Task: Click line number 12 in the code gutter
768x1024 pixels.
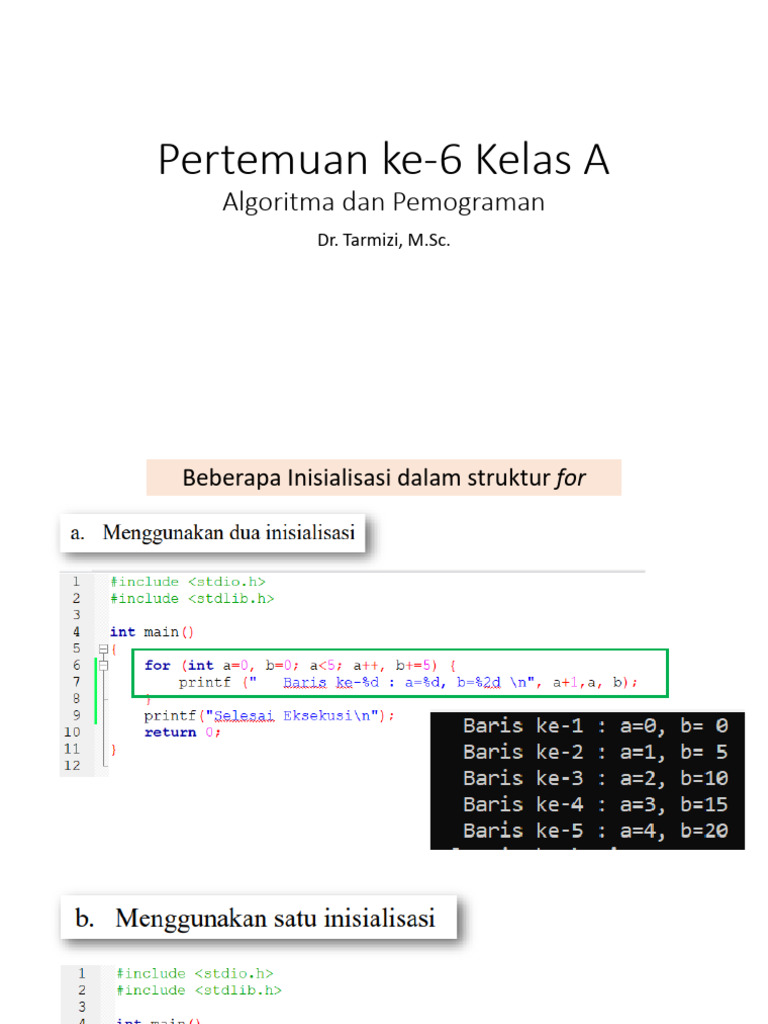Action: tap(72, 766)
